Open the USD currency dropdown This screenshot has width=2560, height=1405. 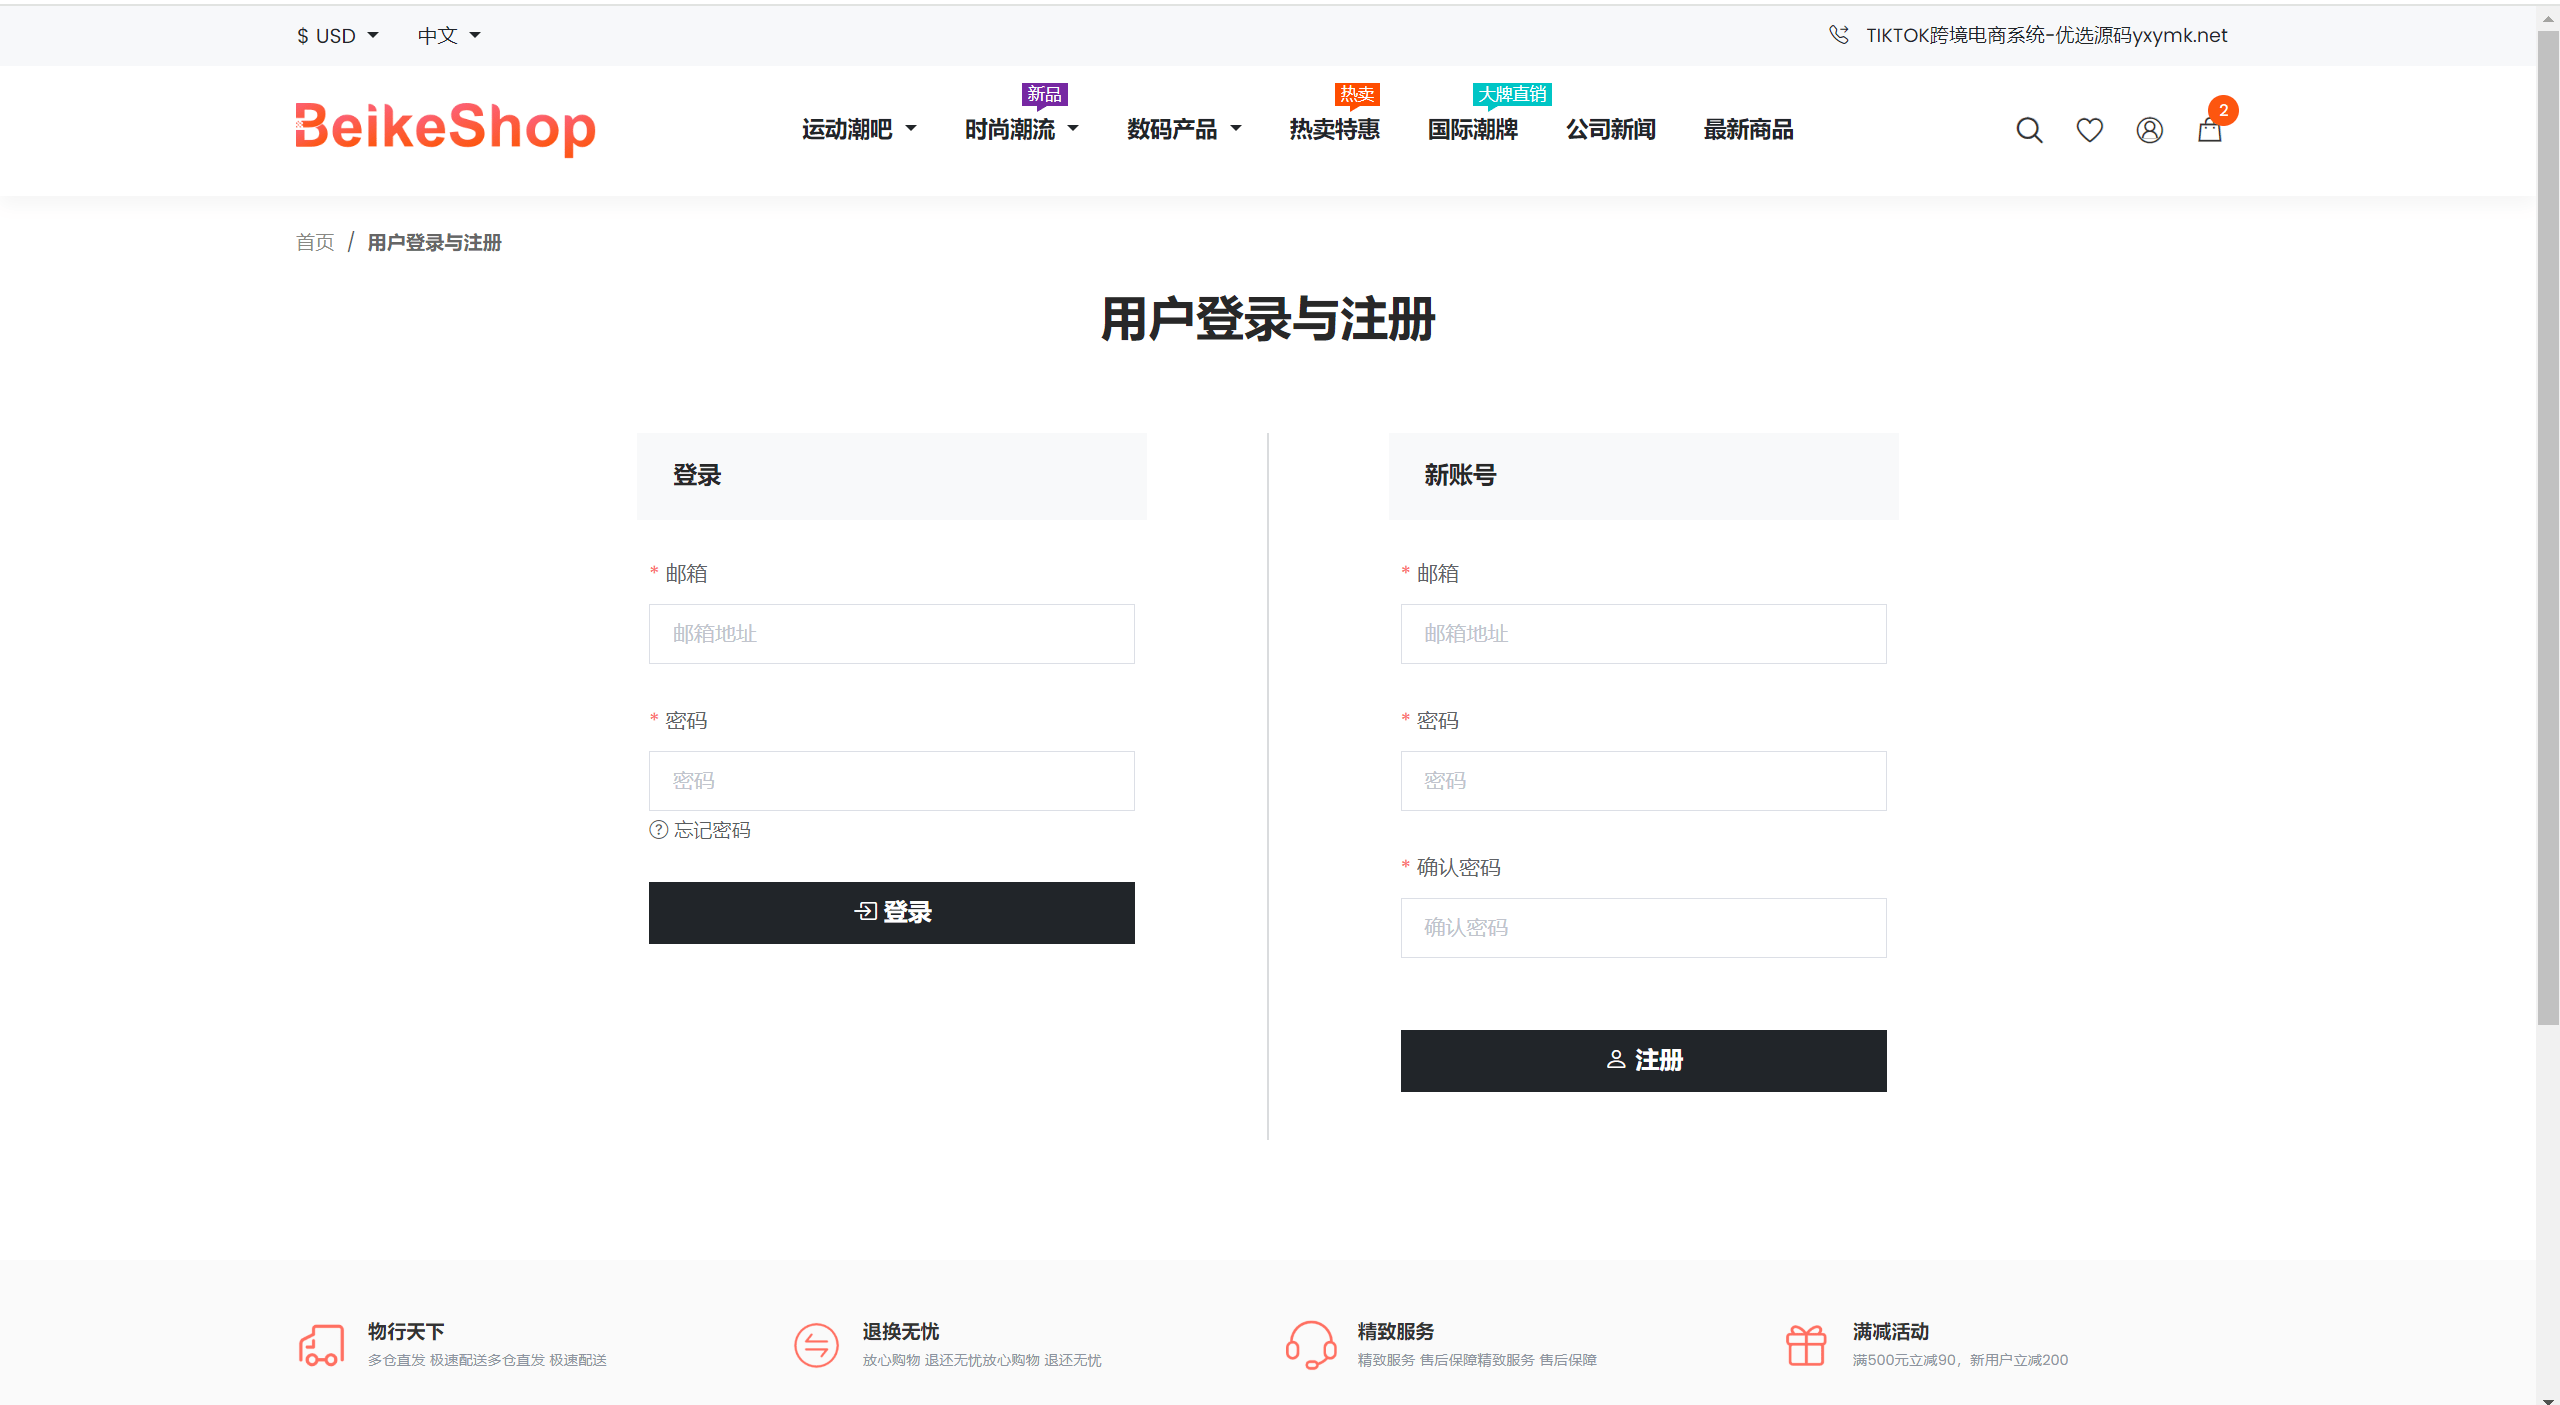[x=337, y=36]
